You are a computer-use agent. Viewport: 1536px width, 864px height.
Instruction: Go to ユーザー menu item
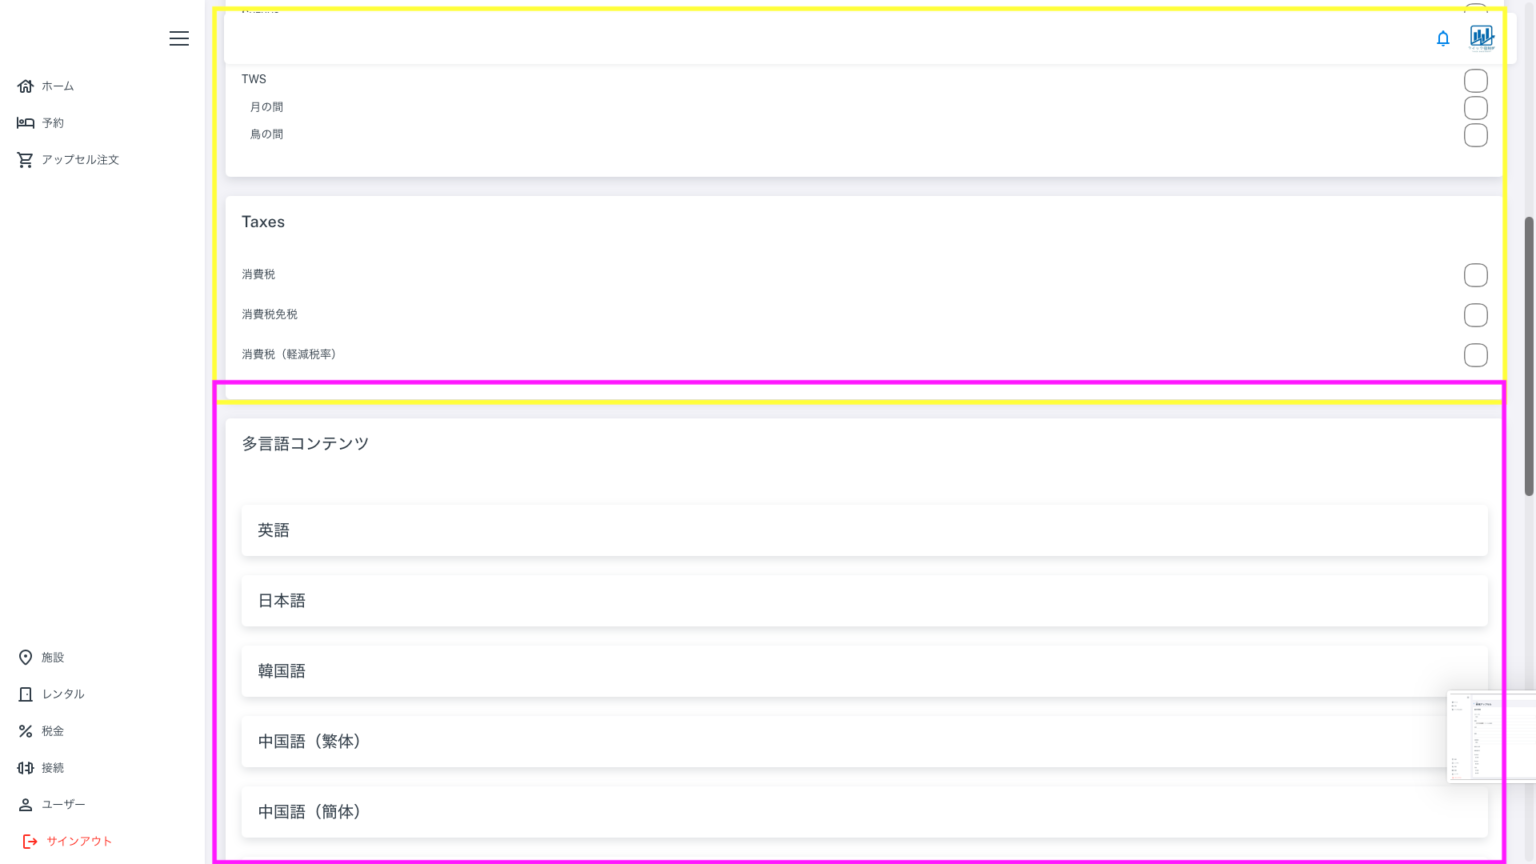pos(62,804)
